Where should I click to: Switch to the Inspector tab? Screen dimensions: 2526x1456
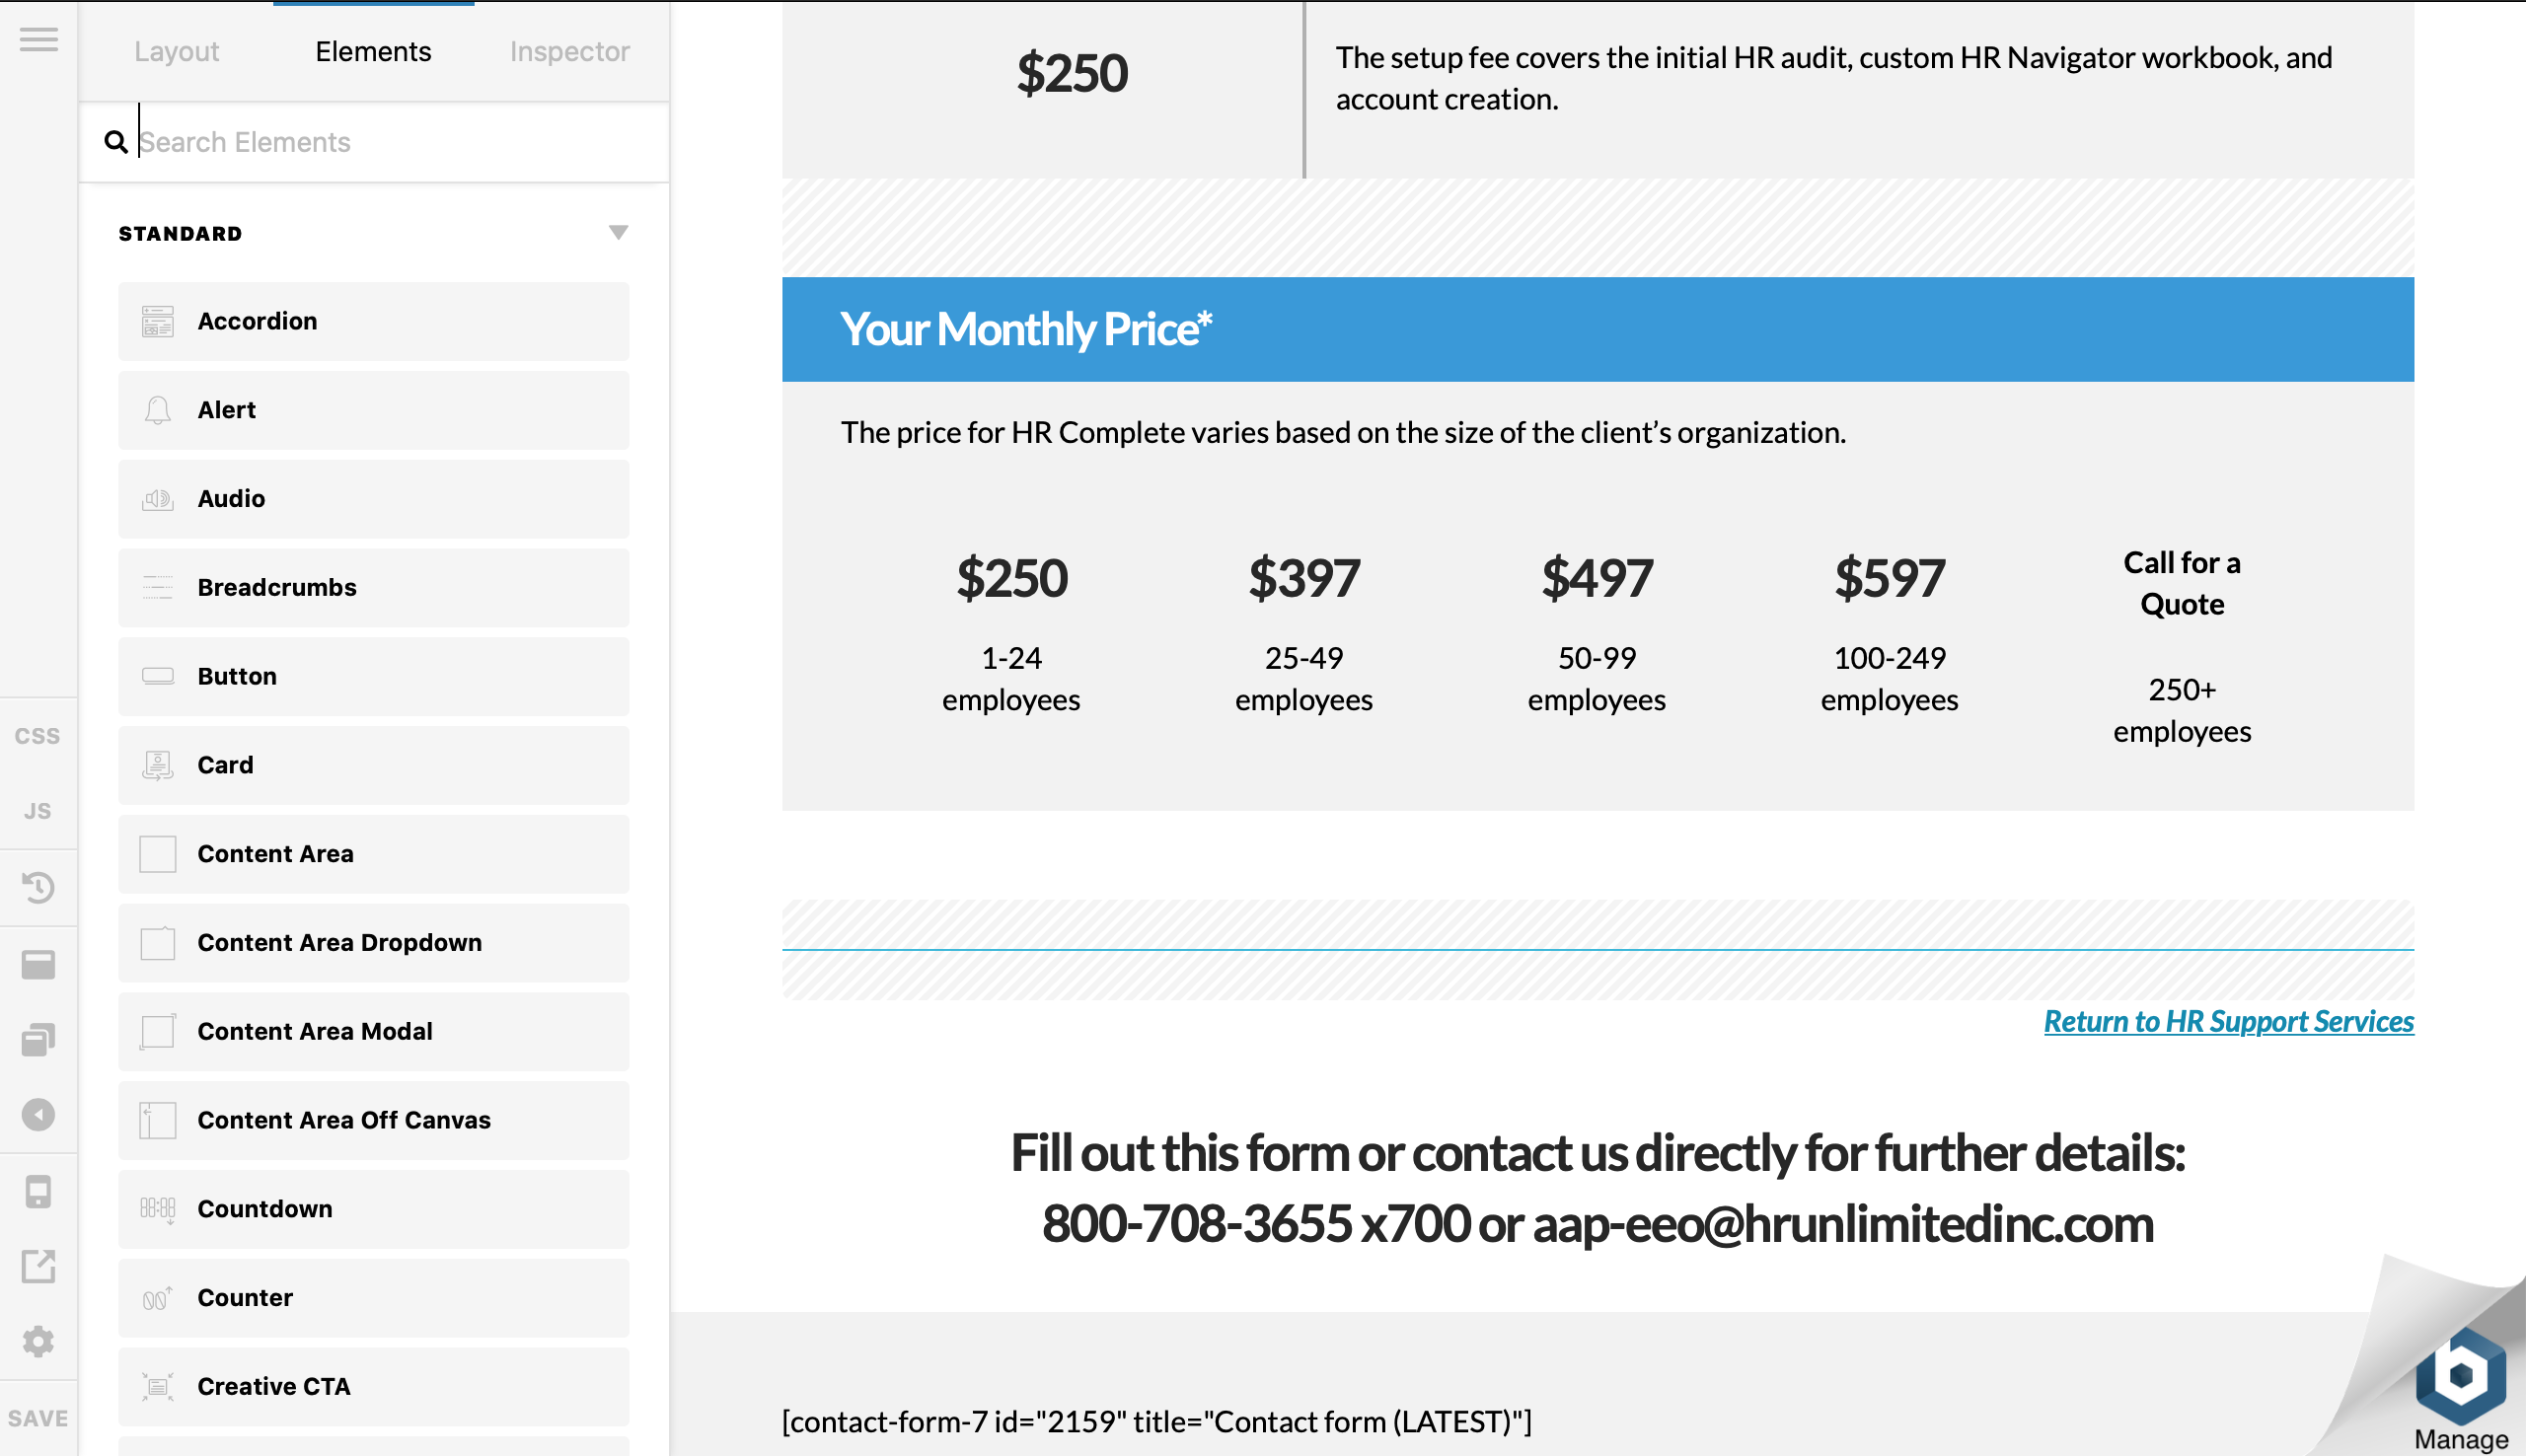pyautogui.click(x=569, y=51)
